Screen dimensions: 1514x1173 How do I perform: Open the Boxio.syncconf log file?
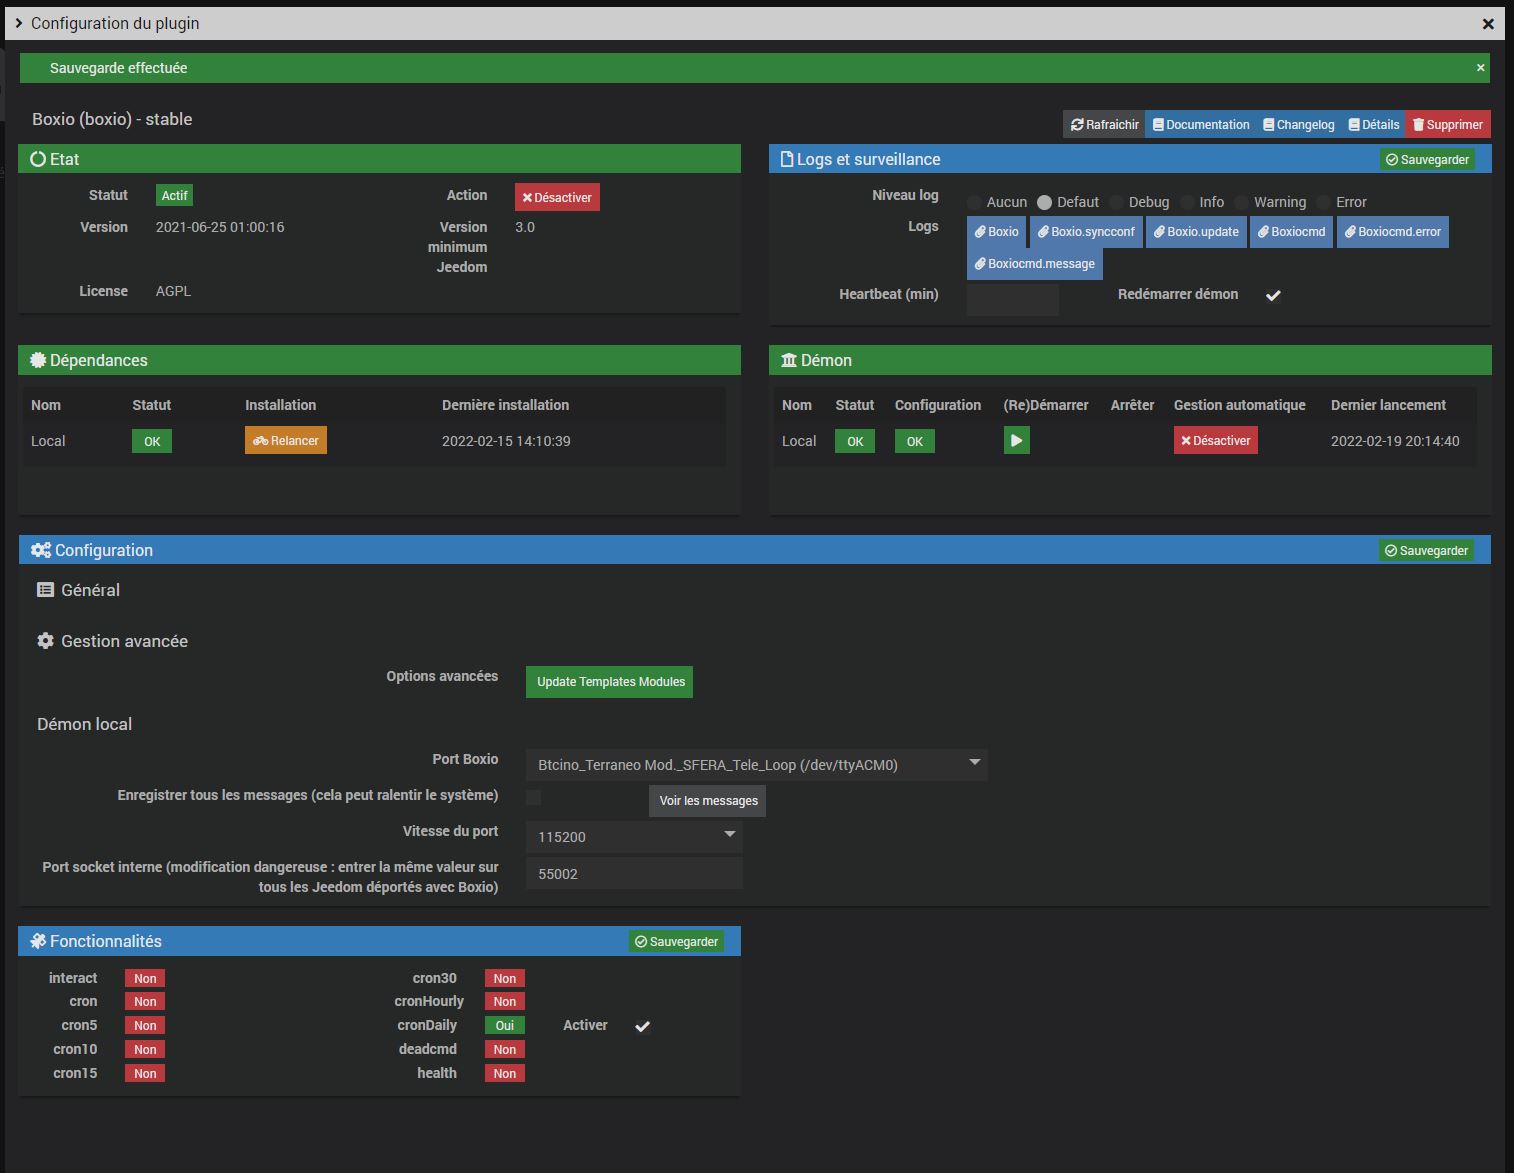point(1086,232)
